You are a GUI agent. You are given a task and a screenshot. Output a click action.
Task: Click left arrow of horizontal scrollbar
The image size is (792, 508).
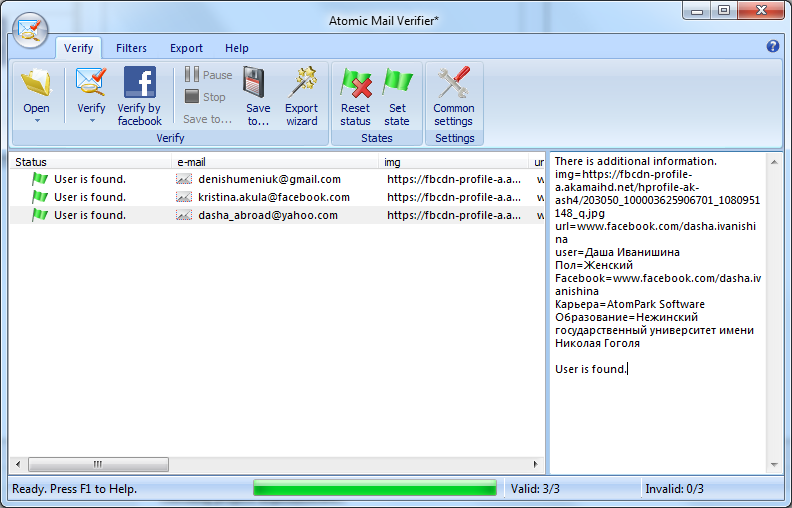point(18,464)
